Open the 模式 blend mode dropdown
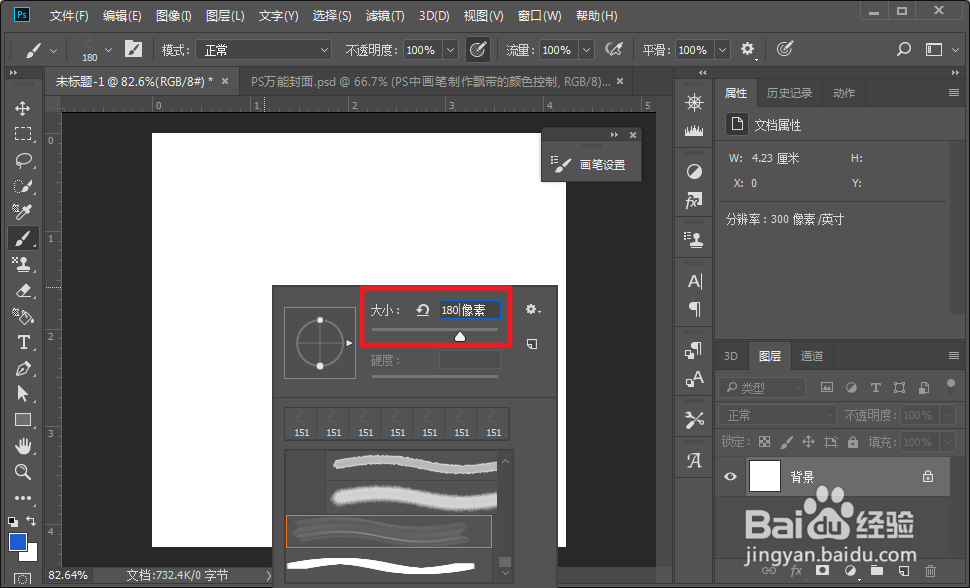This screenshot has height=588, width=970. click(264, 50)
